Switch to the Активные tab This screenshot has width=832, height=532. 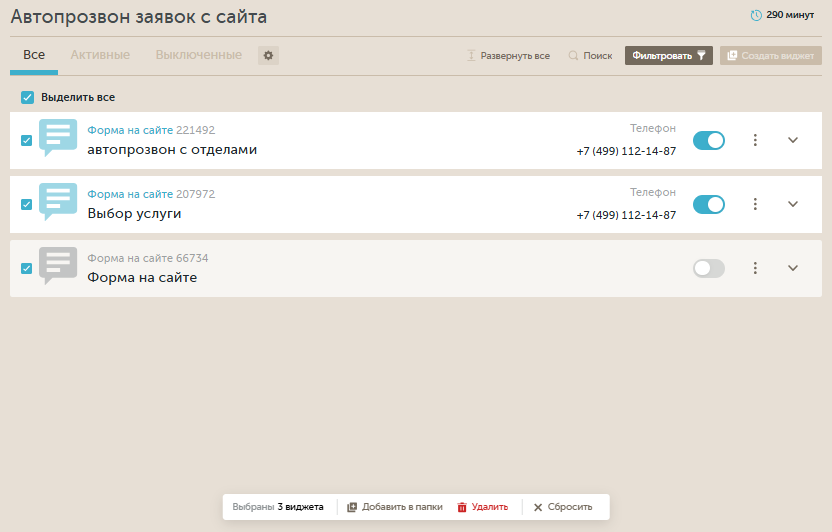[100, 55]
